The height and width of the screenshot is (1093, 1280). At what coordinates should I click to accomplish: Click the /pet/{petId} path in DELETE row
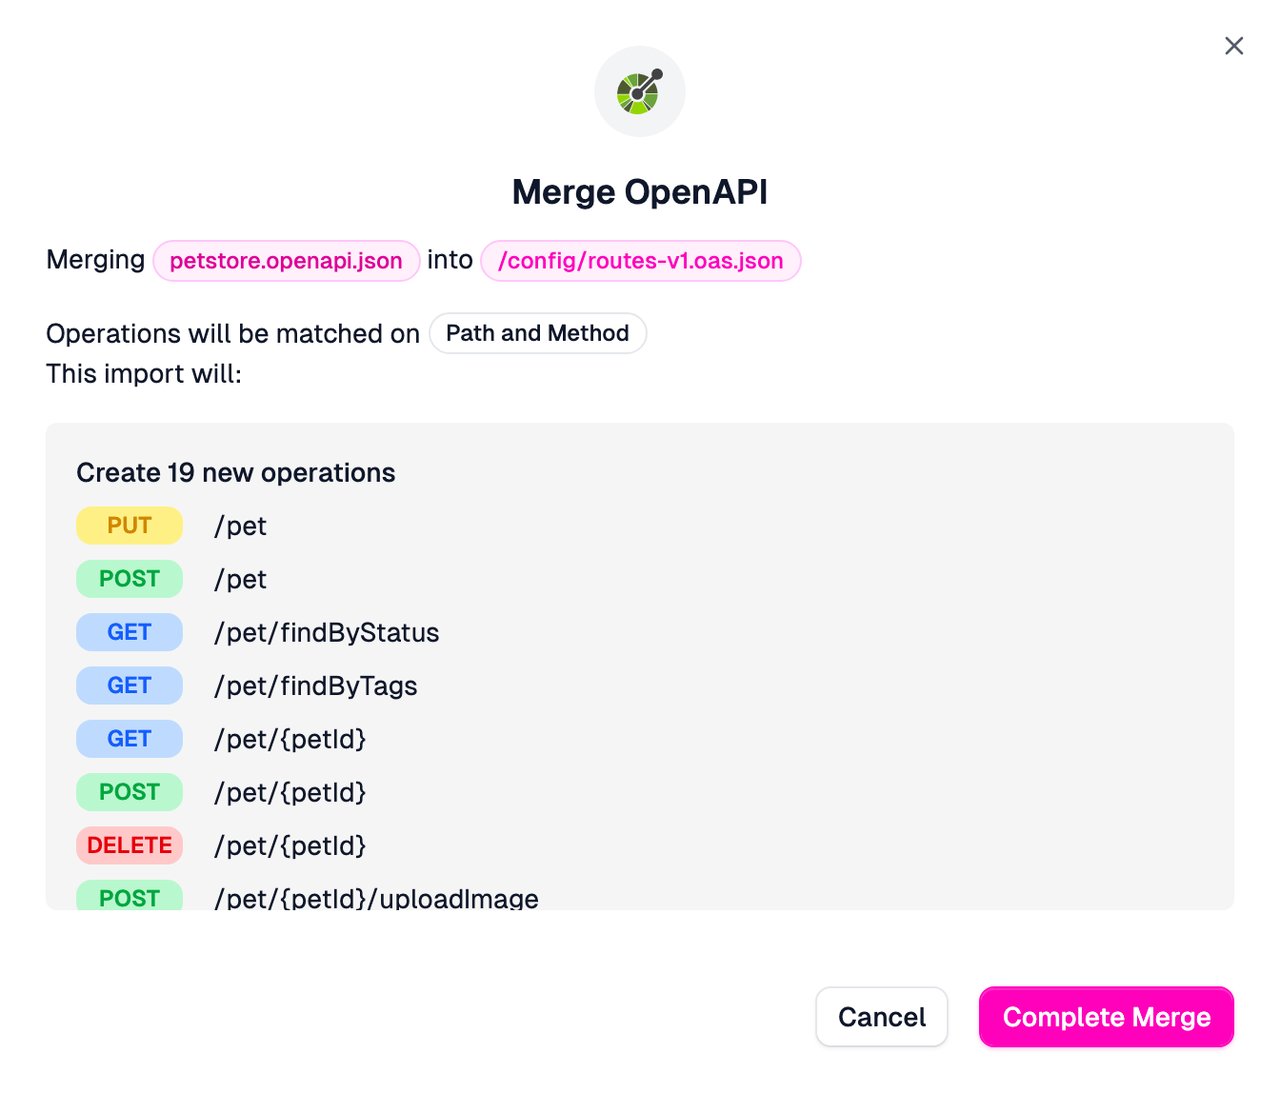pos(290,846)
